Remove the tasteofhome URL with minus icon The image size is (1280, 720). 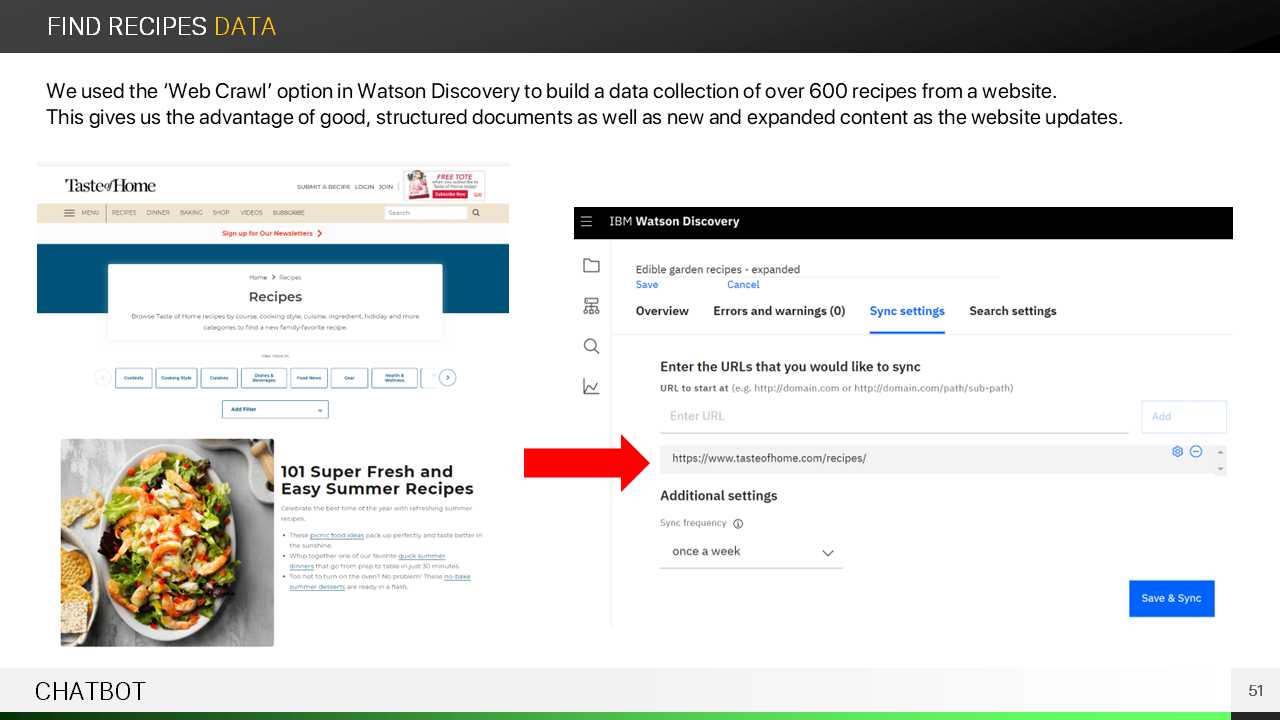[x=1196, y=452]
